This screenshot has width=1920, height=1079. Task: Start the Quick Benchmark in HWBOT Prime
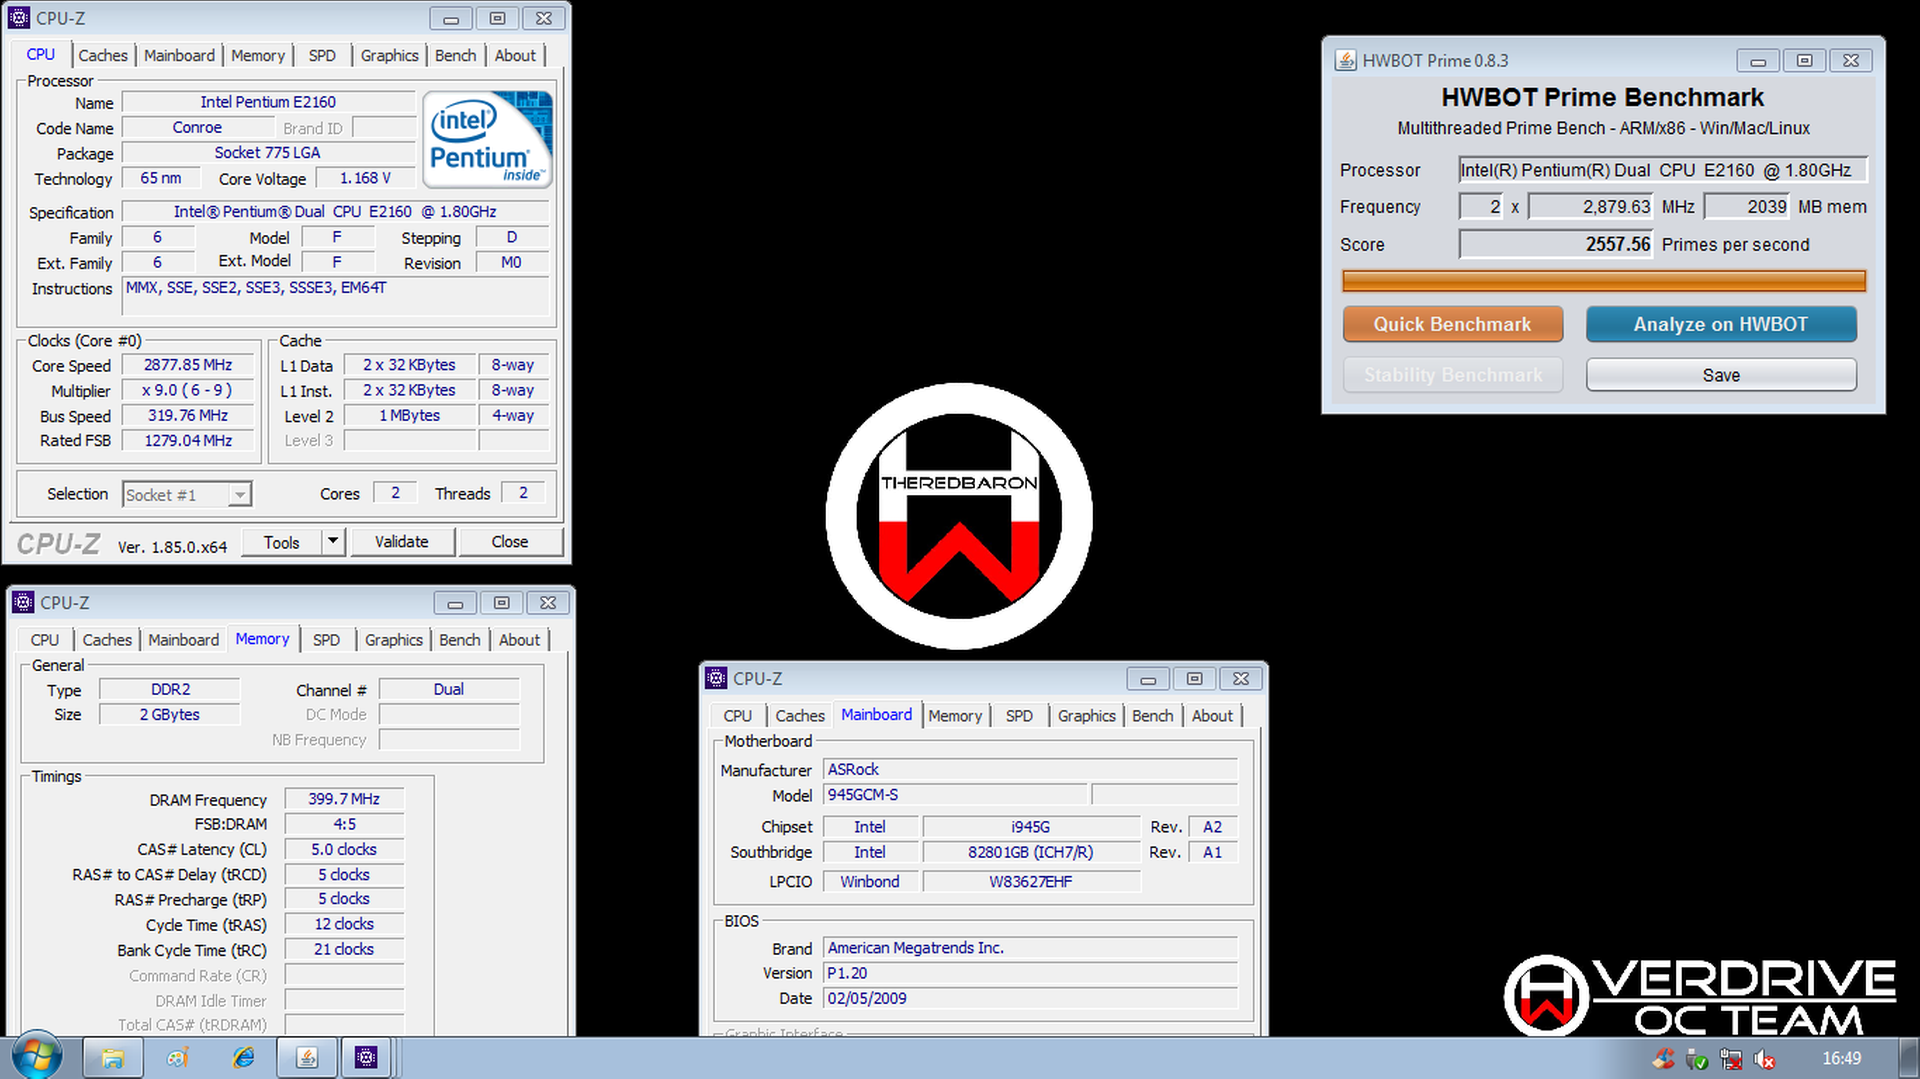(x=1452, y=324)
